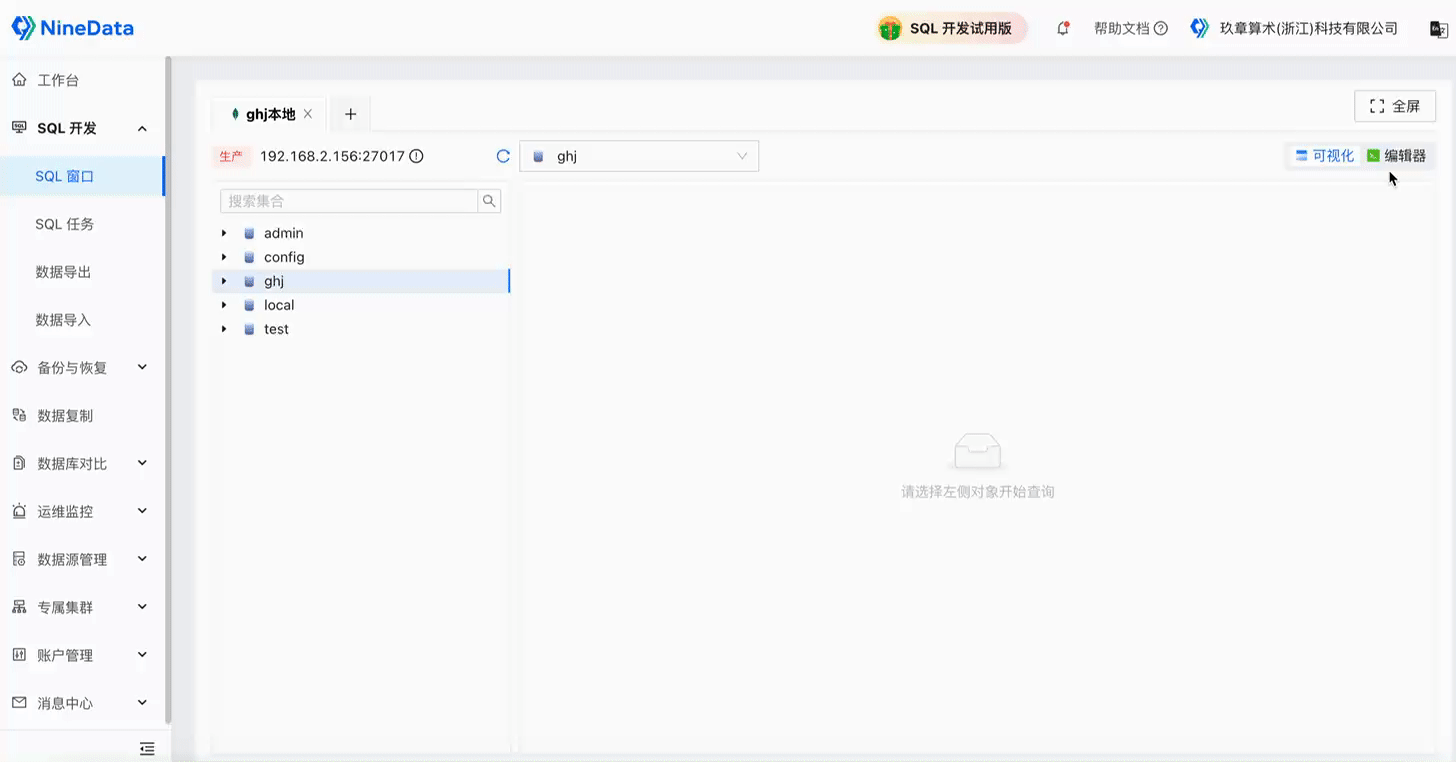Click the 全屏 fullscreen button
This screenshot has width=1456, height=762.
click(1395, 106)
